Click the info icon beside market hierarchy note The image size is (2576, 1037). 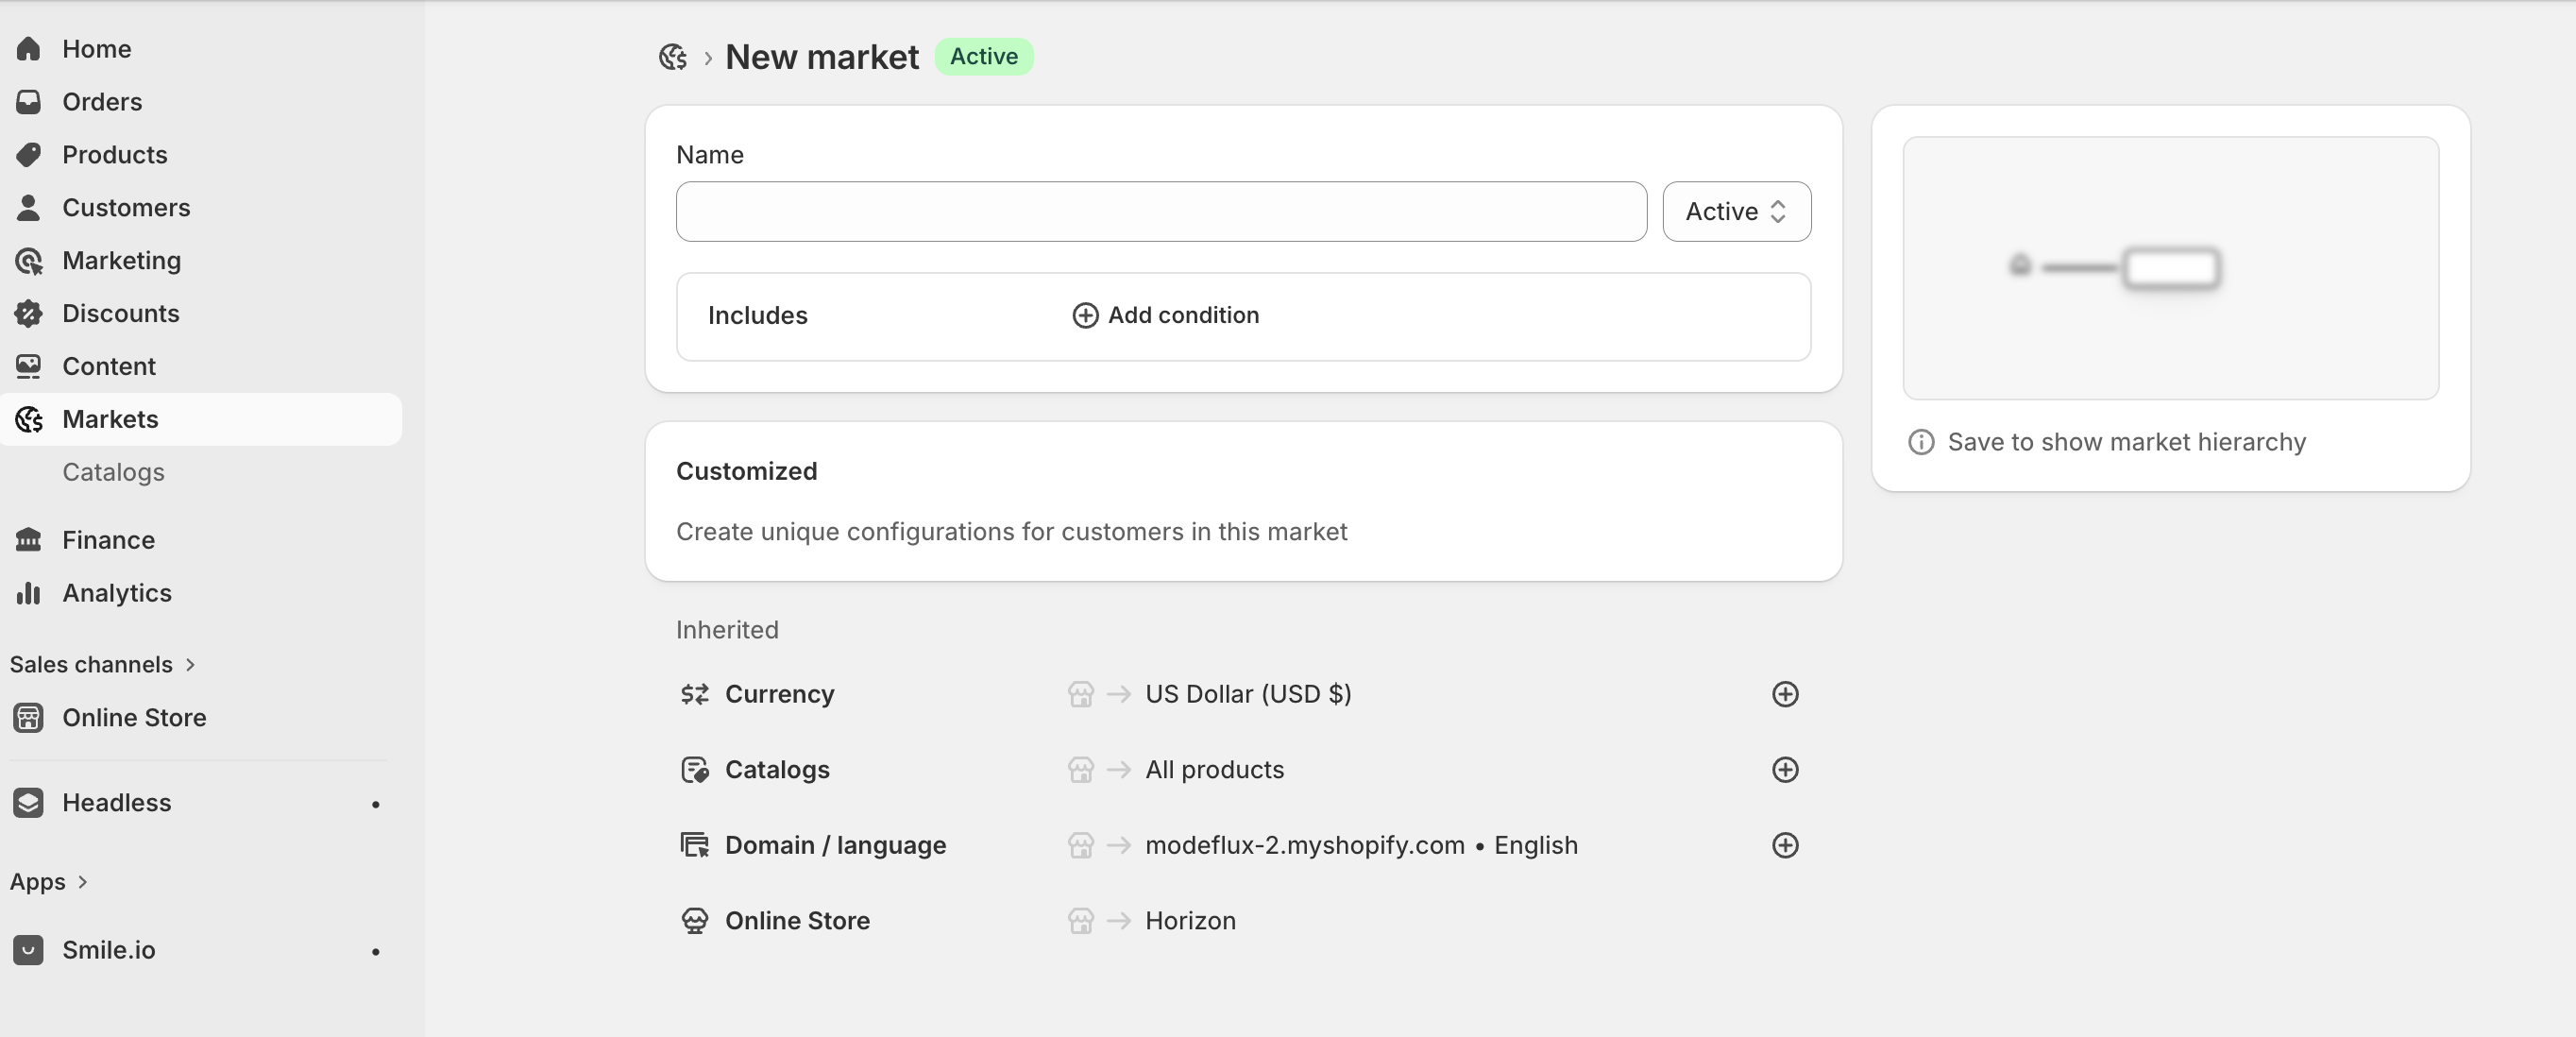pos(1920,442)
